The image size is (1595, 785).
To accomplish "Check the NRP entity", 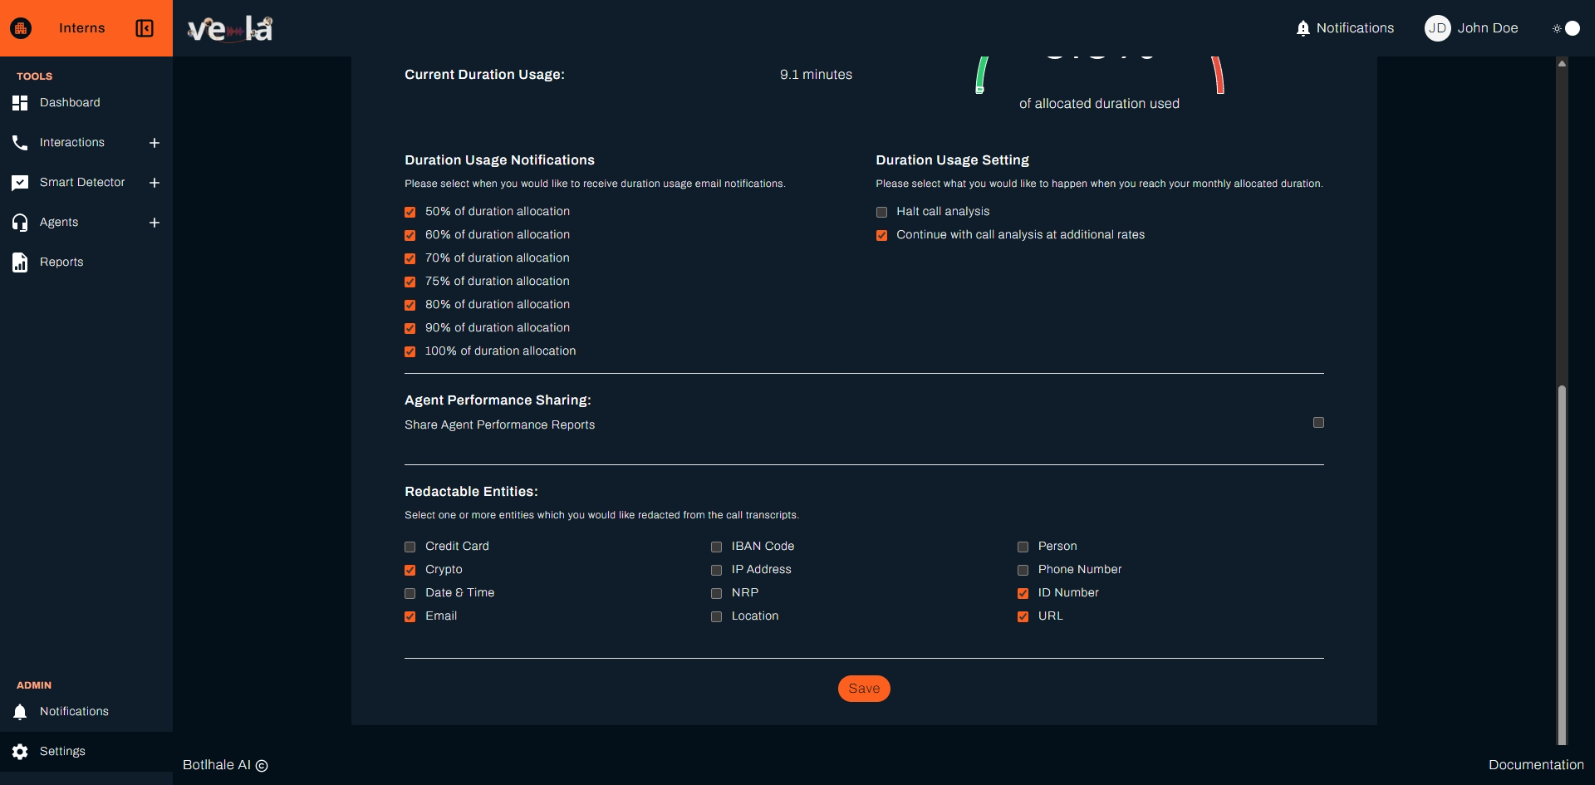I will (x=716, y=593).
